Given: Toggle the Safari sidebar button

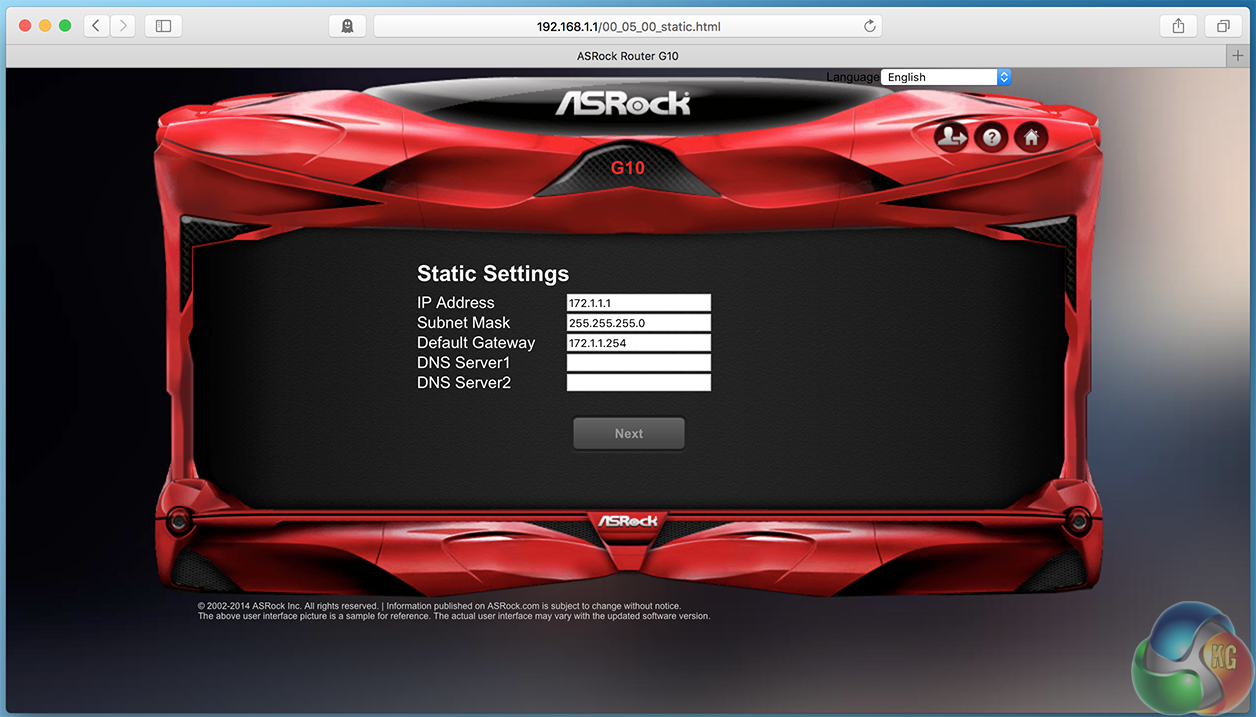Looking at the screenshot, I should [163, 26].
